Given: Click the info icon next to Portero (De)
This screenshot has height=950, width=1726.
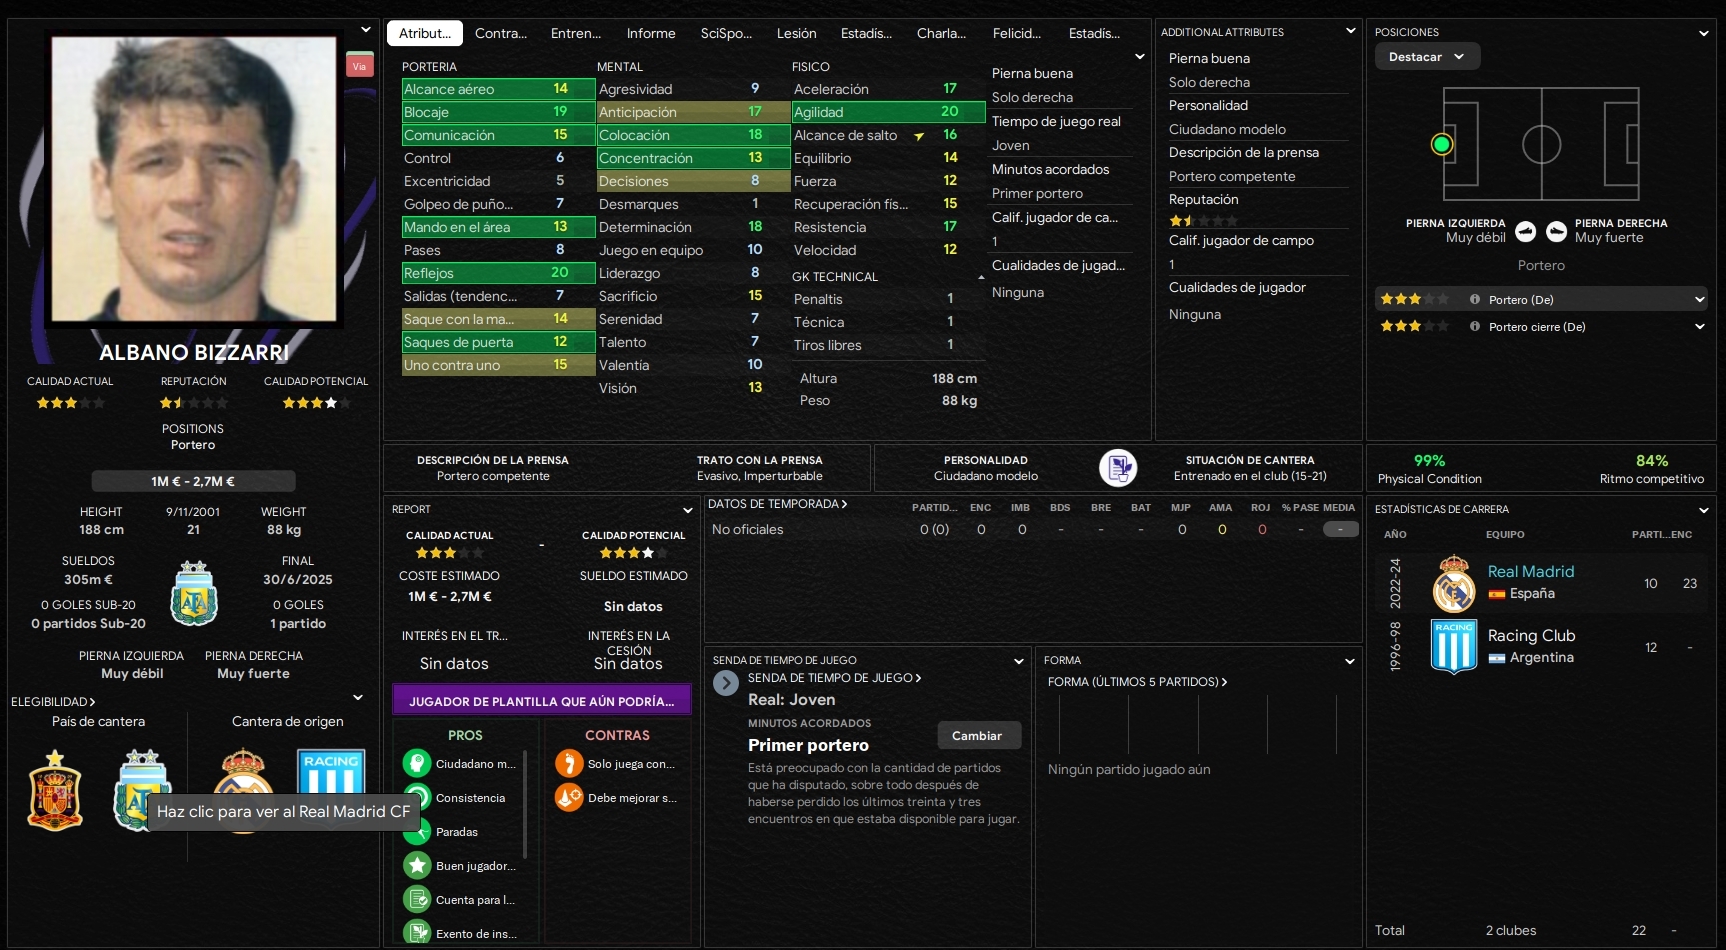Looking at the screenshot, I should coord(1475,299).
